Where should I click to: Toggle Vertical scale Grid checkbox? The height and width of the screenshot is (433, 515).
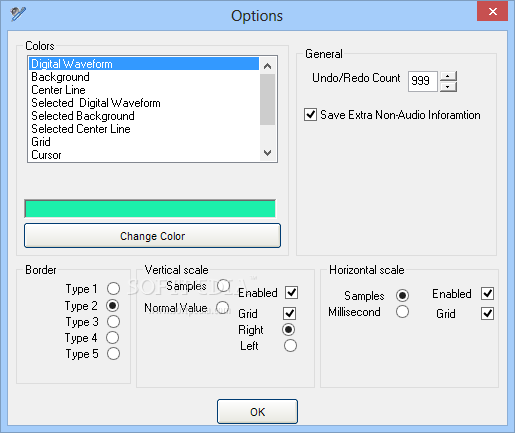289,313
